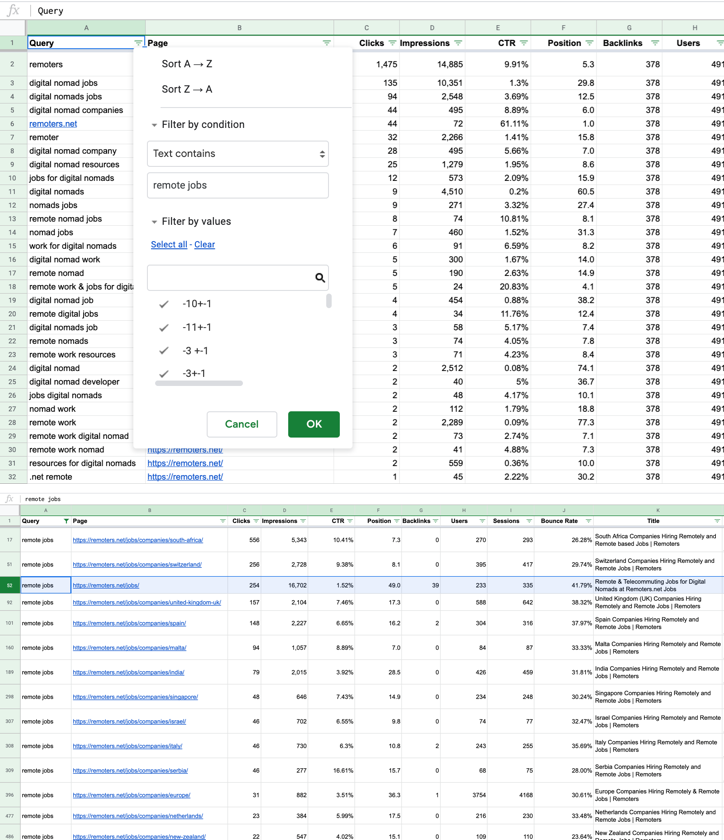The width and height of the screenshot is (724, 840).
Task: Open the remoters.net link in Query column
Action: [x=53, y=124]
